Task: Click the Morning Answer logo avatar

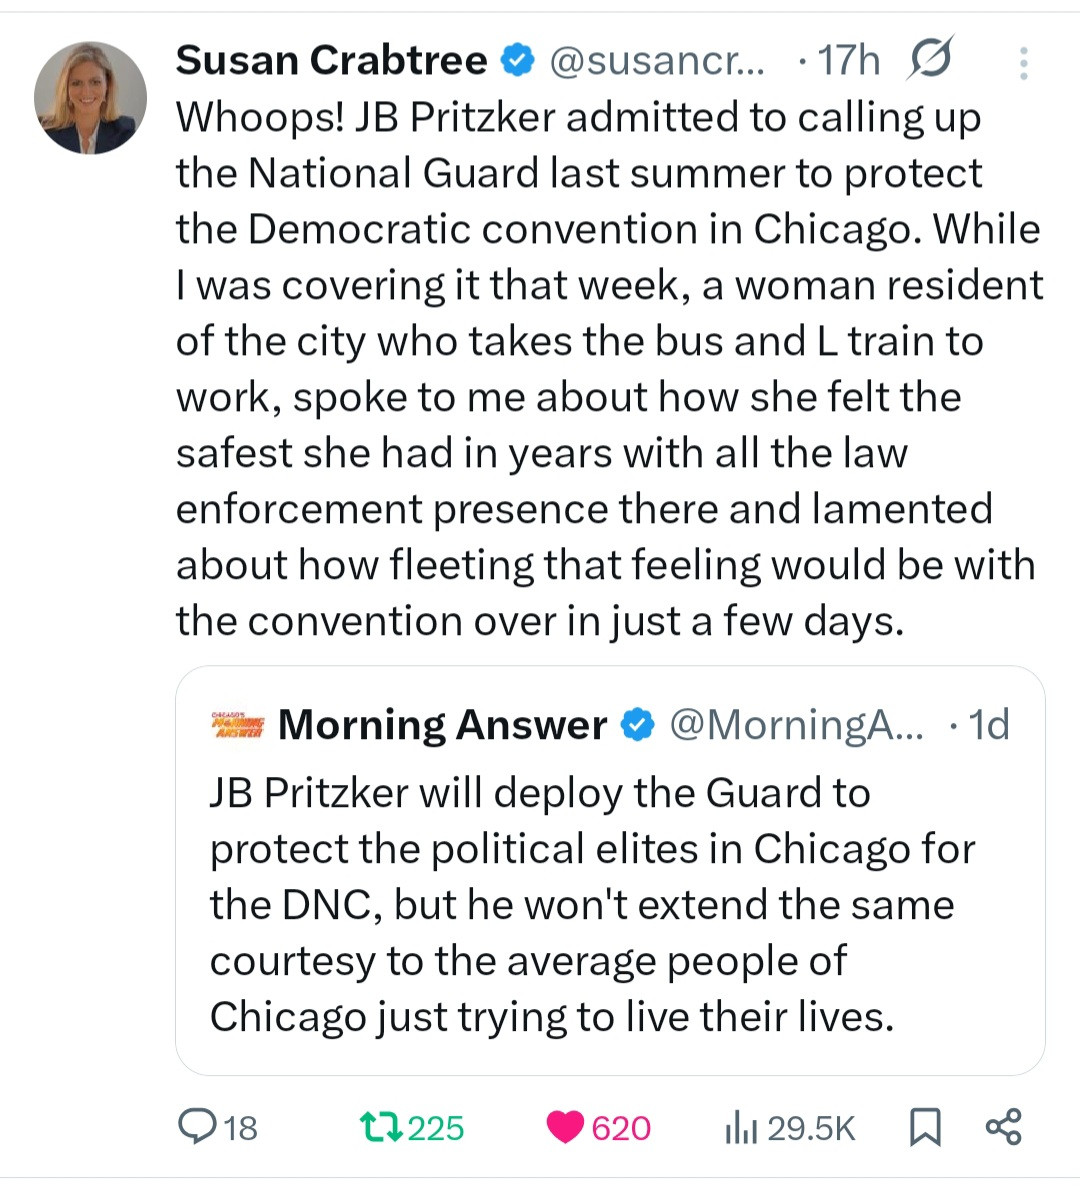Action: tap(237, 725)
